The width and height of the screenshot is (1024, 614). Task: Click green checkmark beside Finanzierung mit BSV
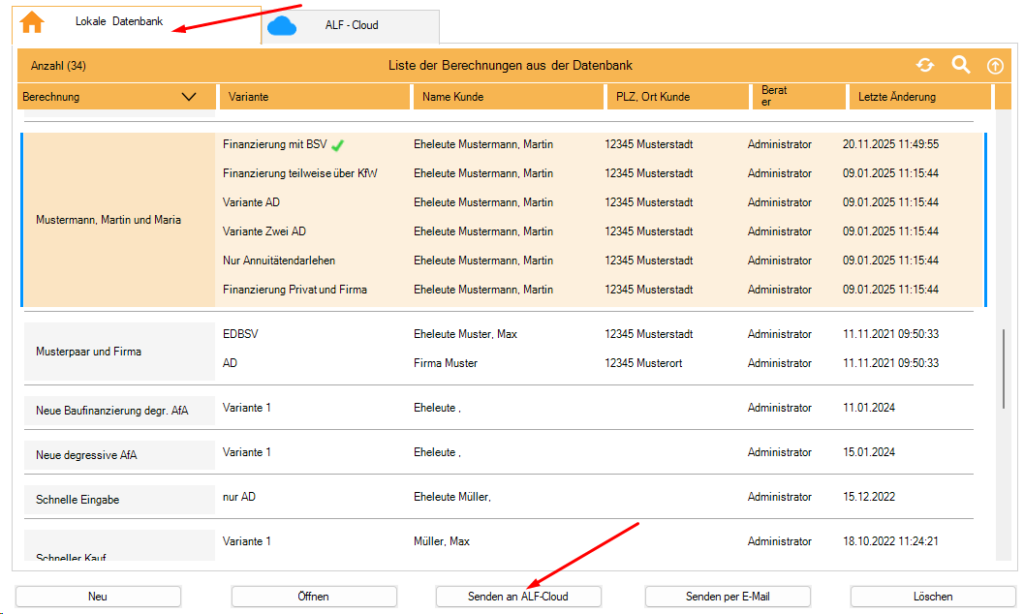338,145
